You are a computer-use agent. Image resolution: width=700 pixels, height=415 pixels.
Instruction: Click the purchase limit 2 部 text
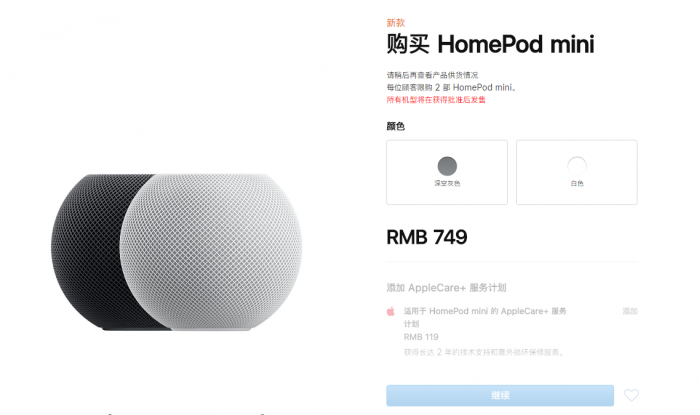point(451,87)
